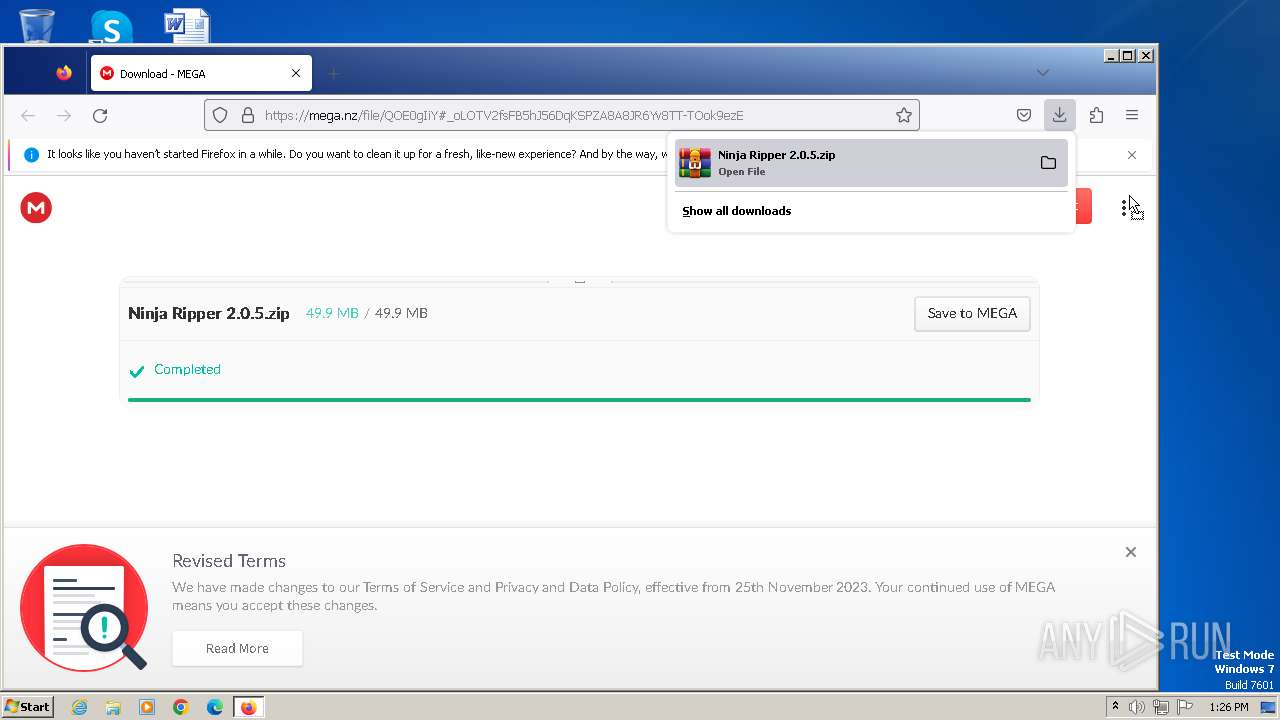1280x720 pixels.
Task: Click the taskbar clock showing 1:26 PM
Action: pyautogui.click(x=1229, y=707)
